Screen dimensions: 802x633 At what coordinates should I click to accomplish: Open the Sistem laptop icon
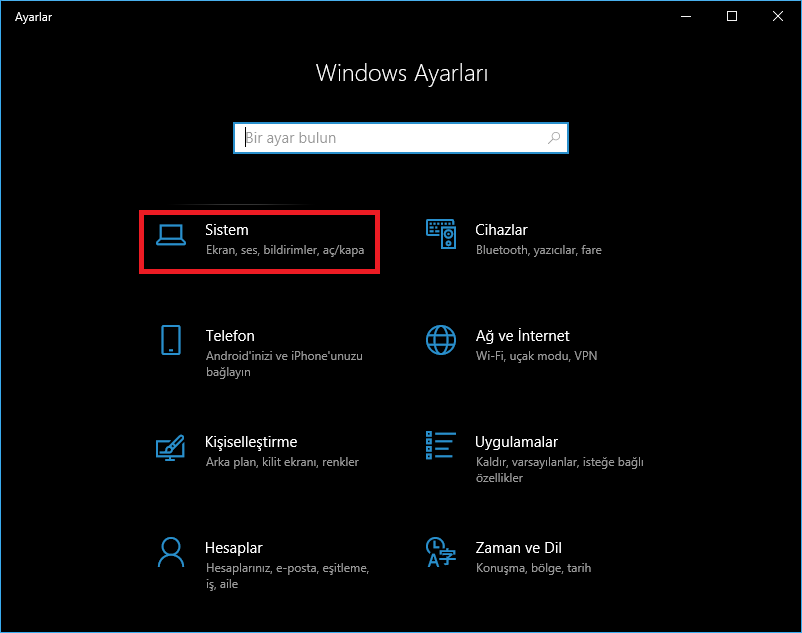click(171, 236)
